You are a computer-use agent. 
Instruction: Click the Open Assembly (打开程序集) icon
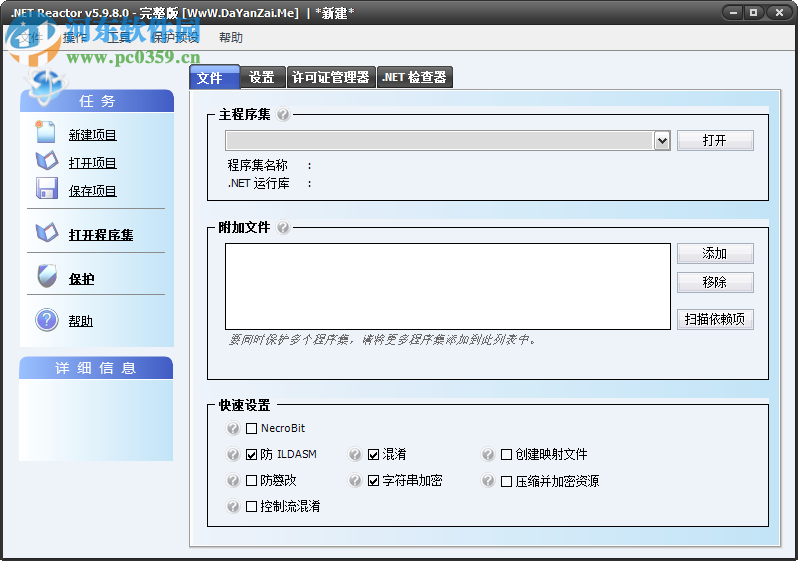click(47, 233)
